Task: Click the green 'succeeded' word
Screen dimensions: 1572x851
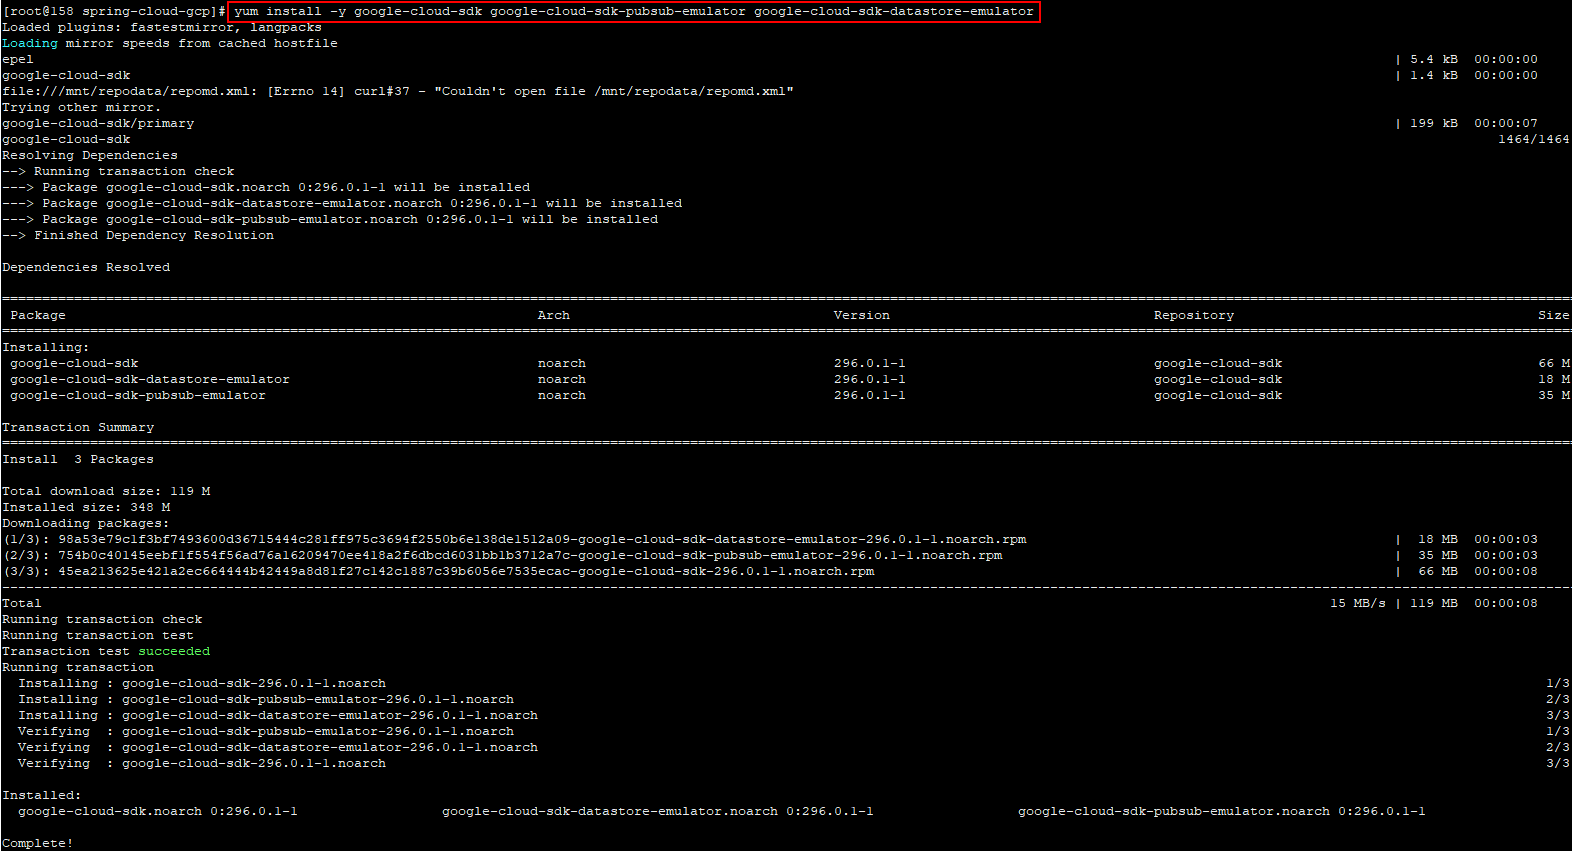Action: [174, 652]
